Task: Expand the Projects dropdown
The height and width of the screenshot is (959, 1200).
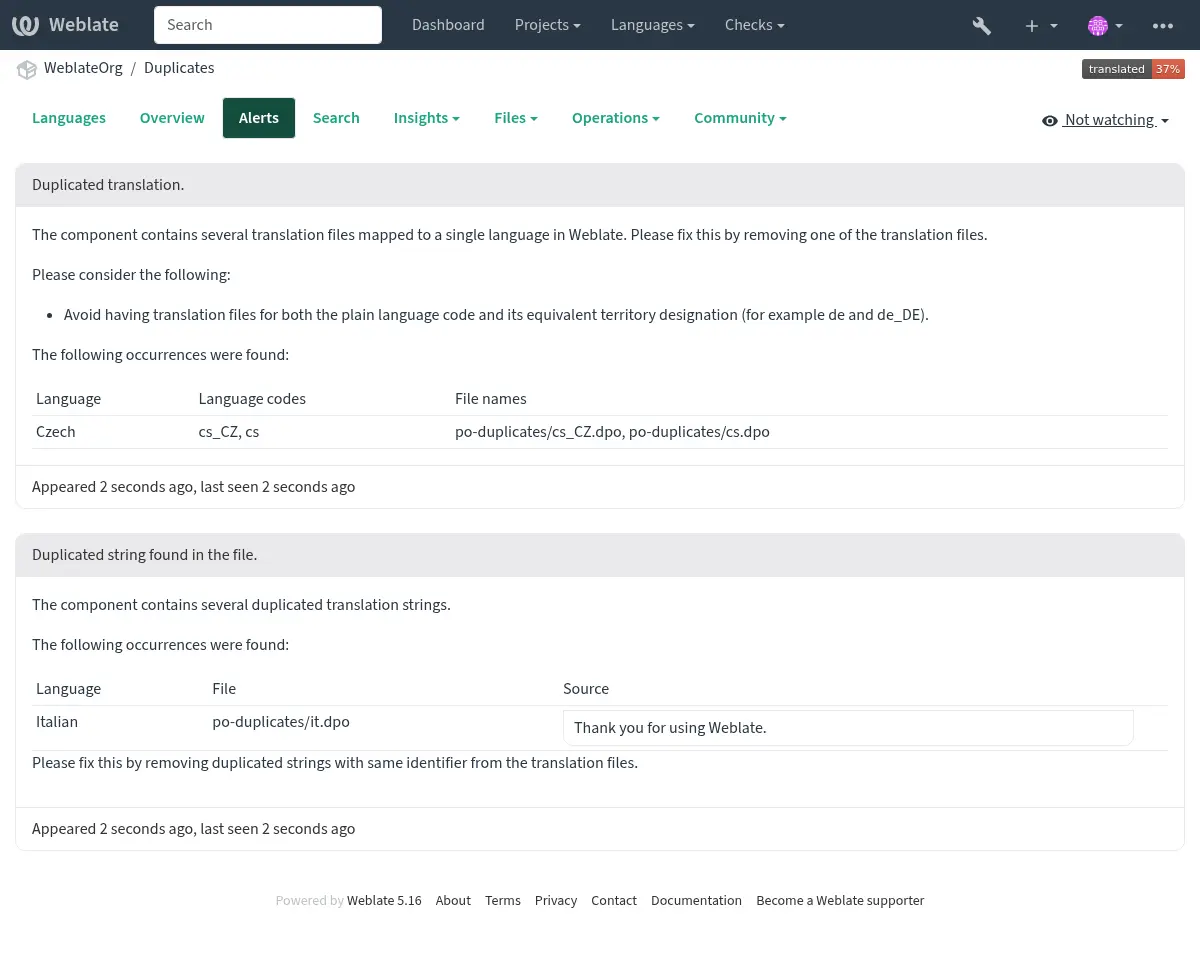Action: point(547,25)
